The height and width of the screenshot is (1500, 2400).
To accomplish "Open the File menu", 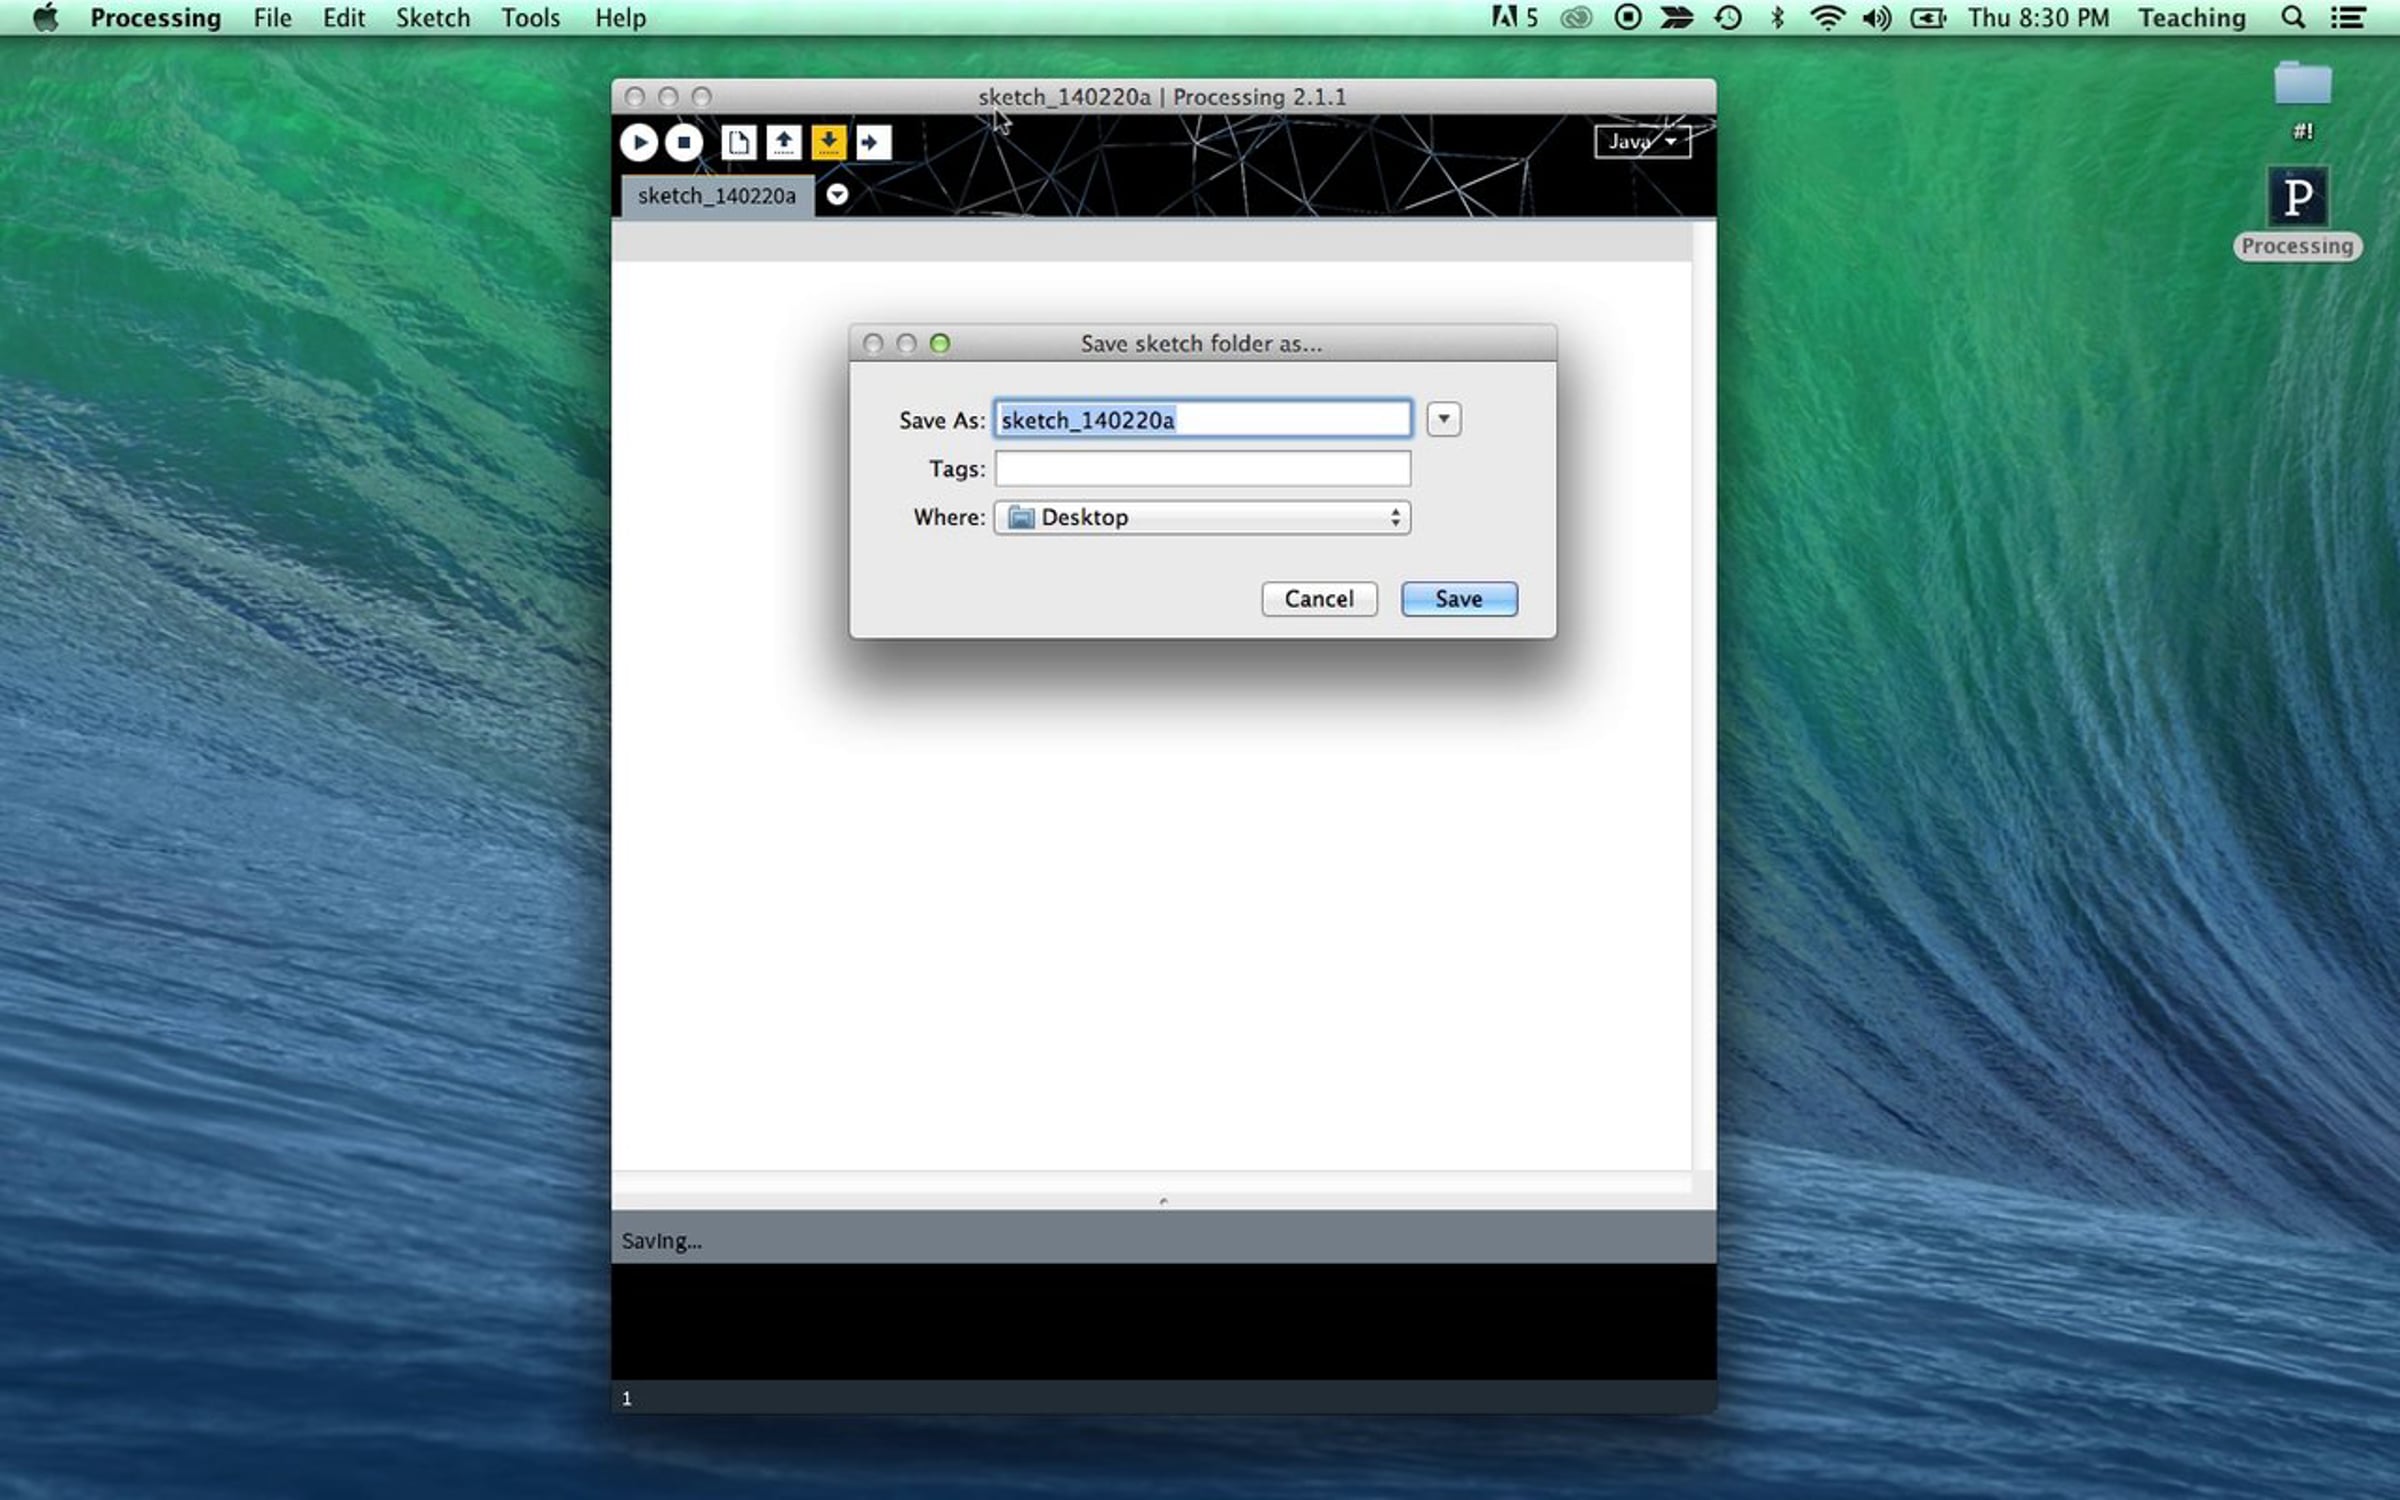I will [272, 18].
